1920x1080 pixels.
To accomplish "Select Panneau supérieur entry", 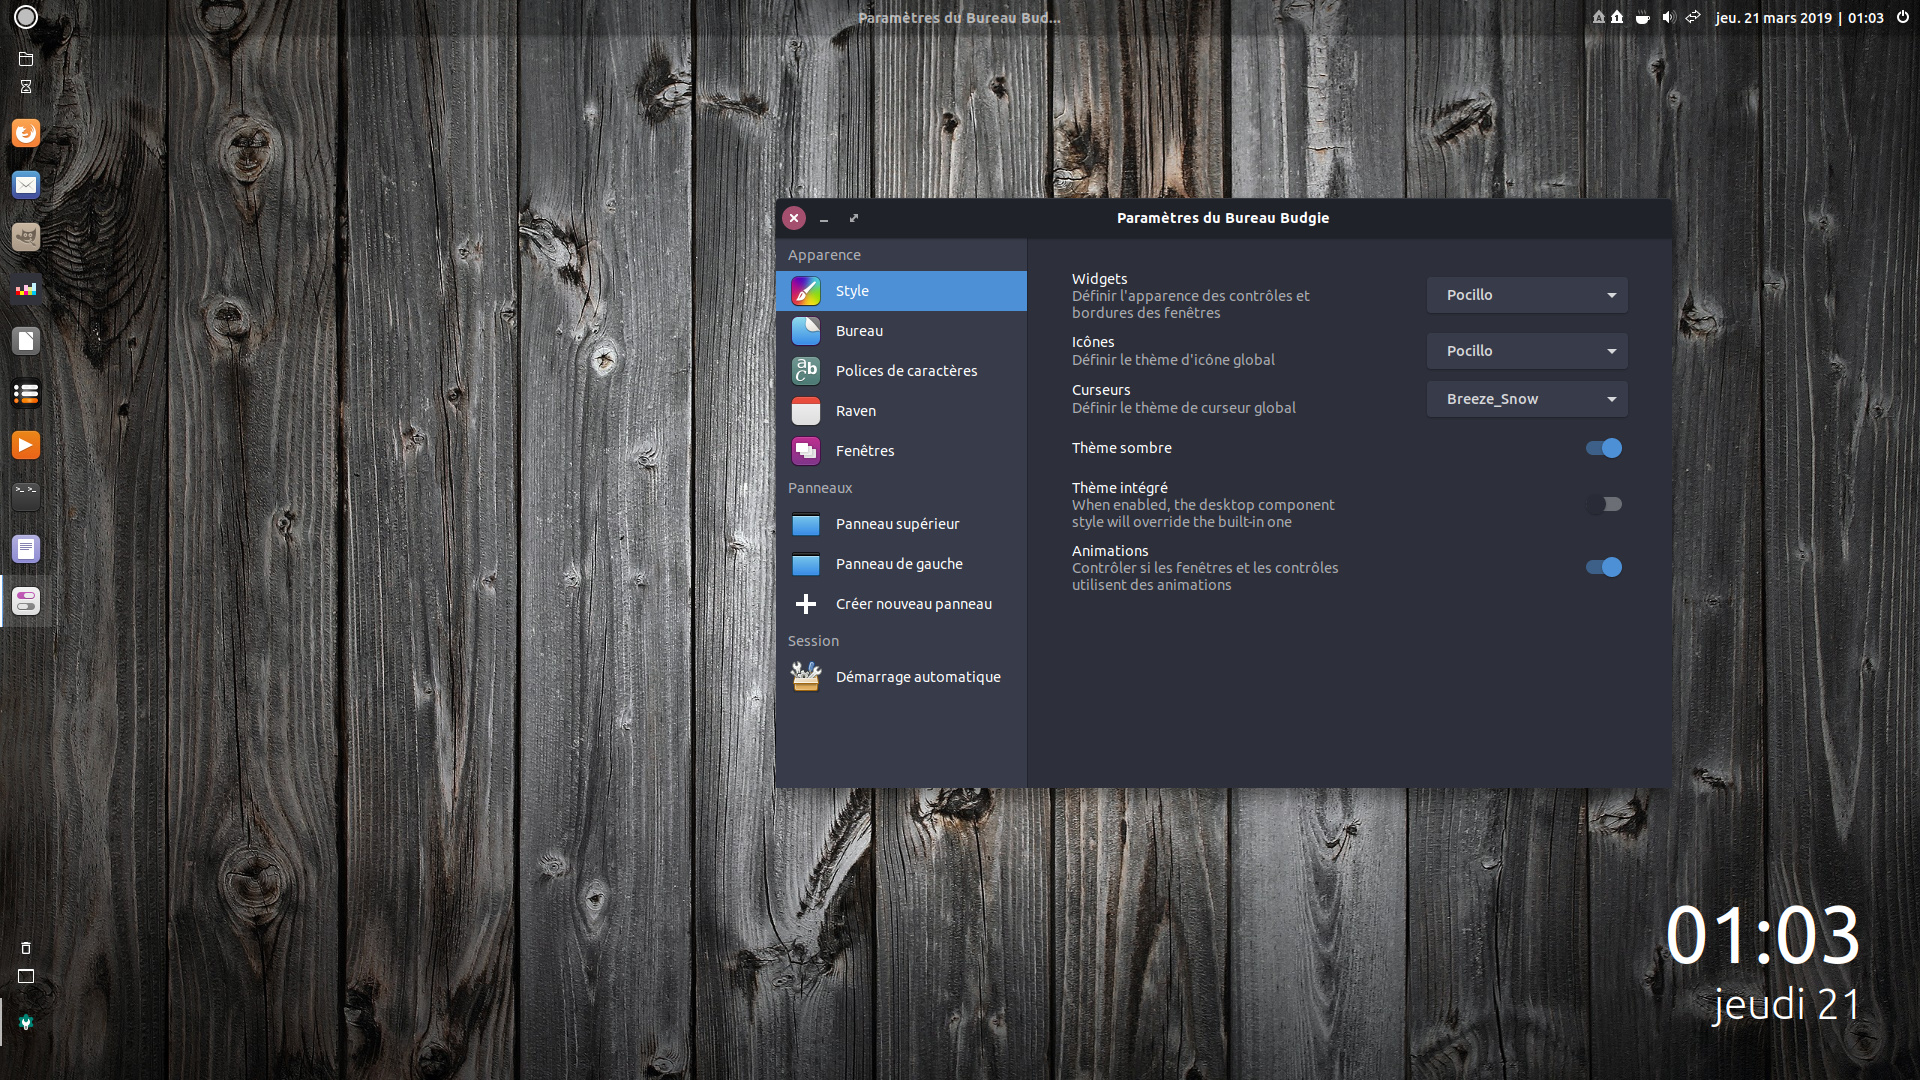I will (897, 524).
